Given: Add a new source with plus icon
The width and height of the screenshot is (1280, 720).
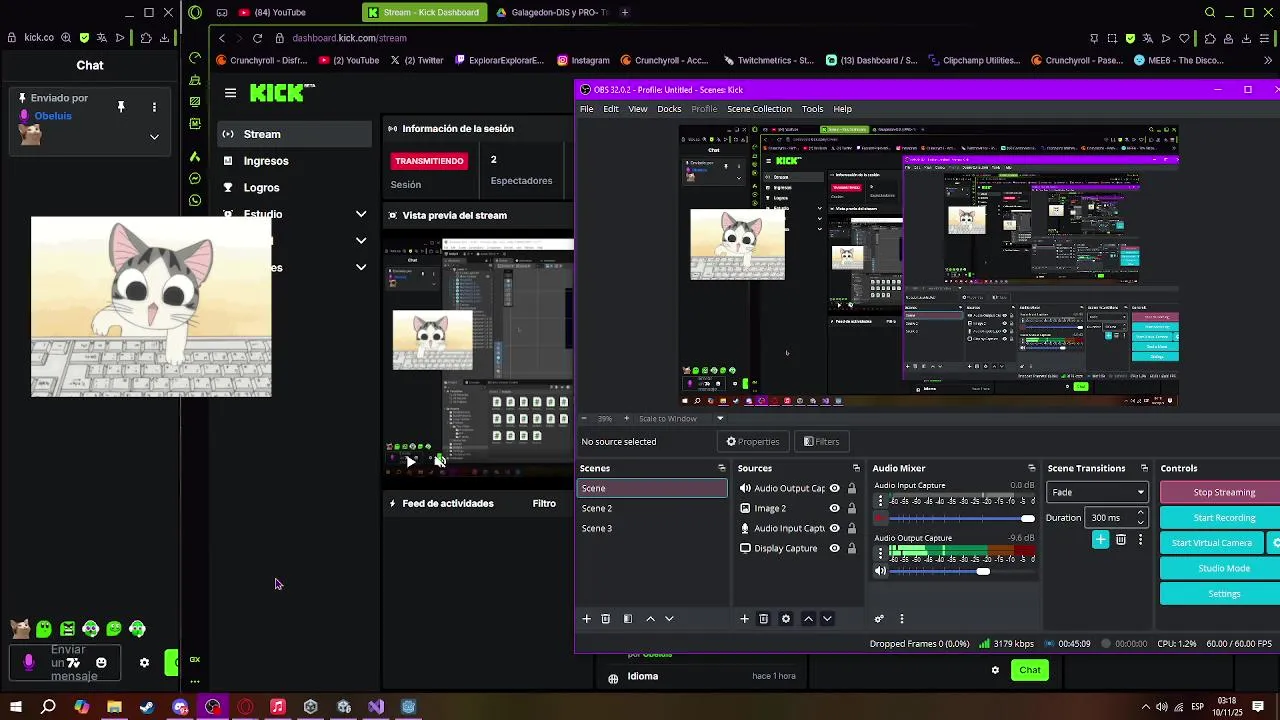Looking at the screenshot, I should (744, 619).
